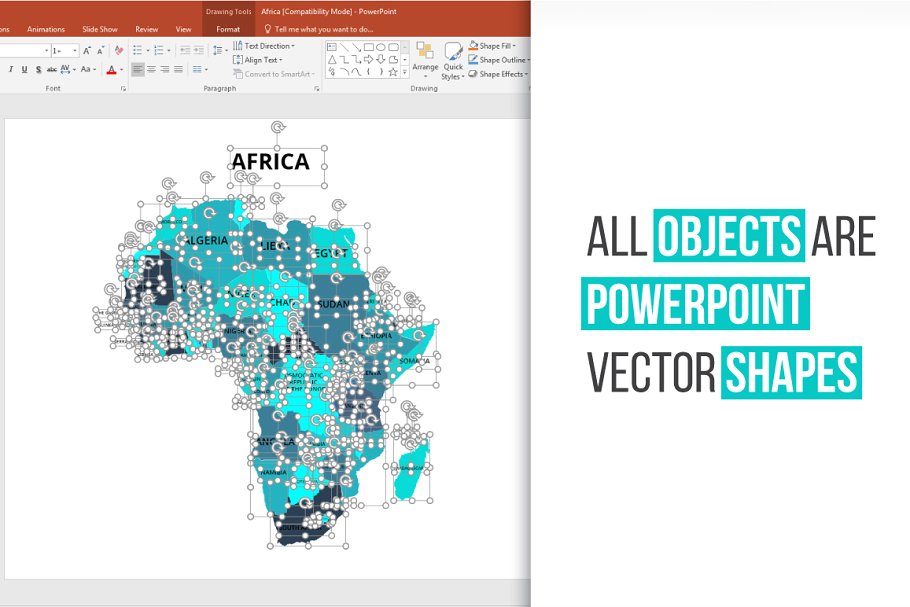Click the red font color swatch
The image size is (910, 607).
click(110, 69)
